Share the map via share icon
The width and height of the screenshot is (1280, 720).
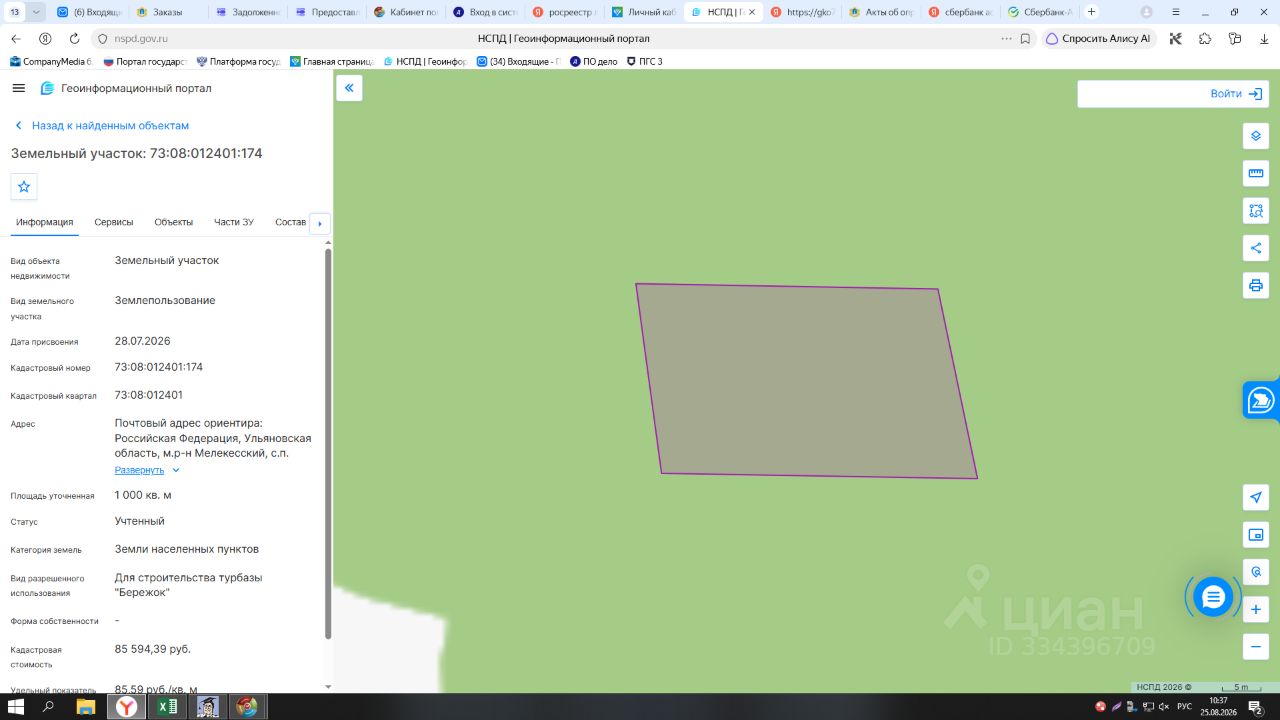click(x=1256, y=248)
